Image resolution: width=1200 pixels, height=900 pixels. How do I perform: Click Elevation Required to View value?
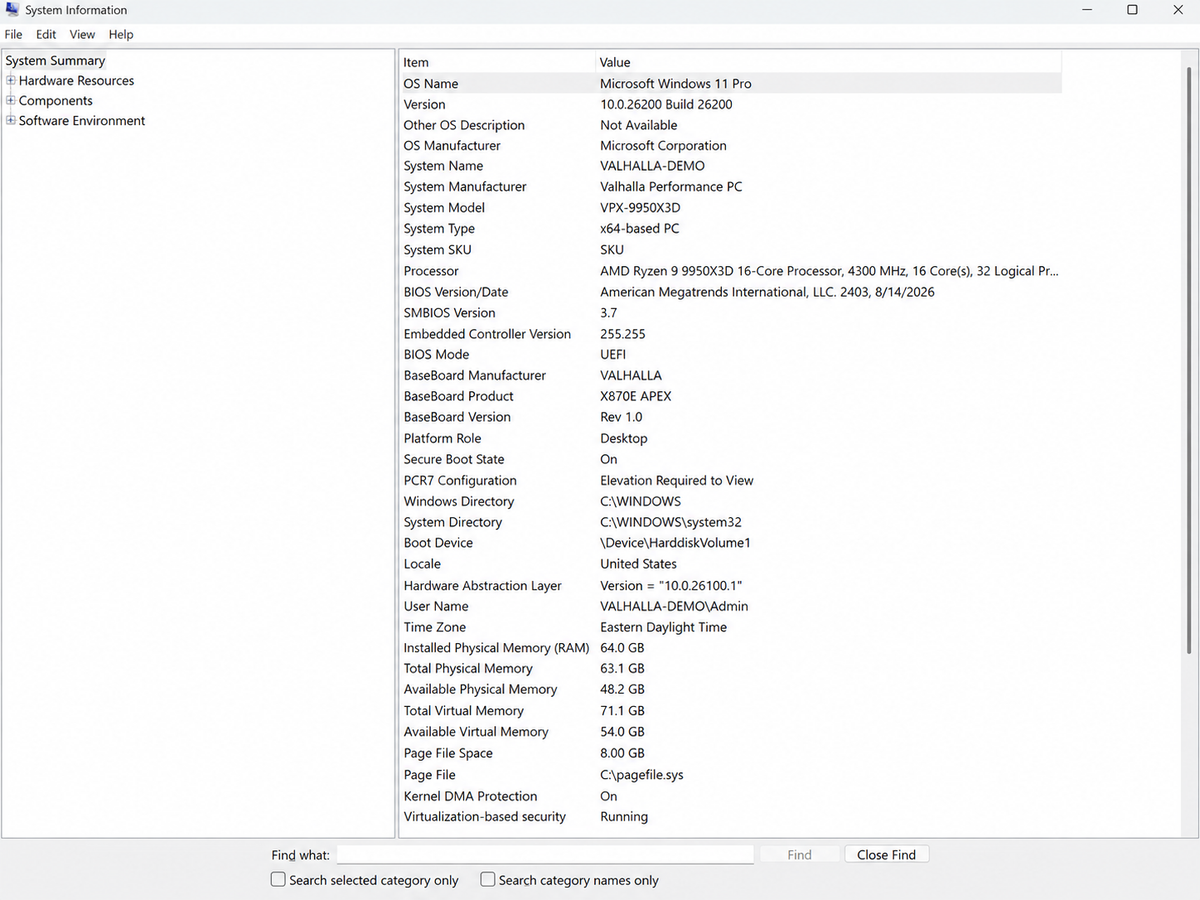(x=677, y=481)
